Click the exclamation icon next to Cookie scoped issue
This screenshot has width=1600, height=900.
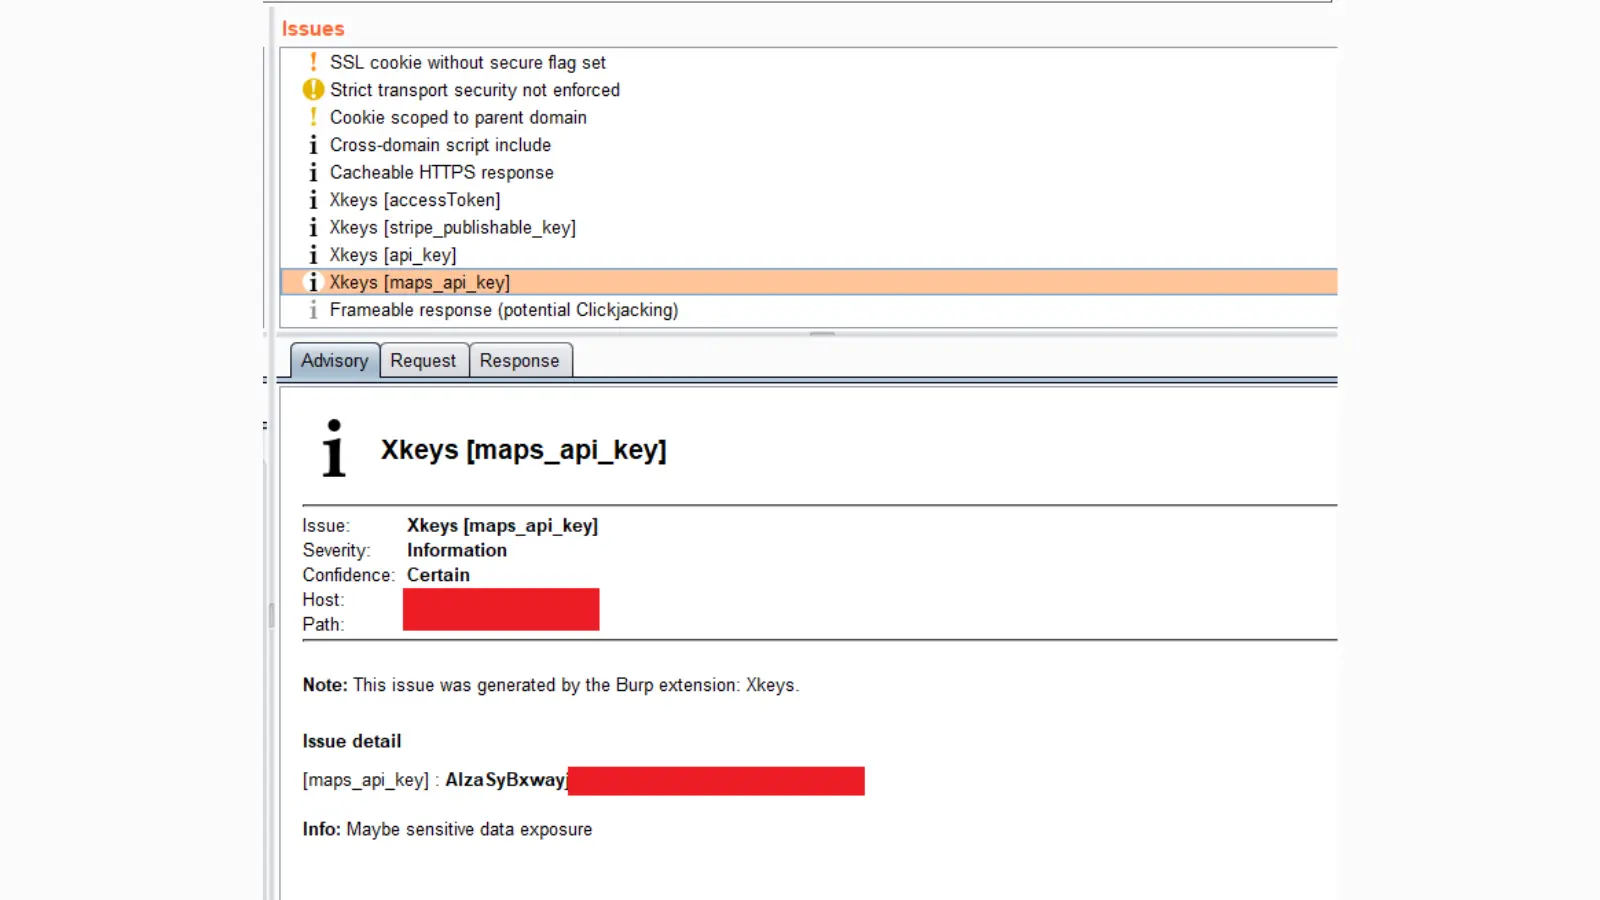(x=313, y=117)
